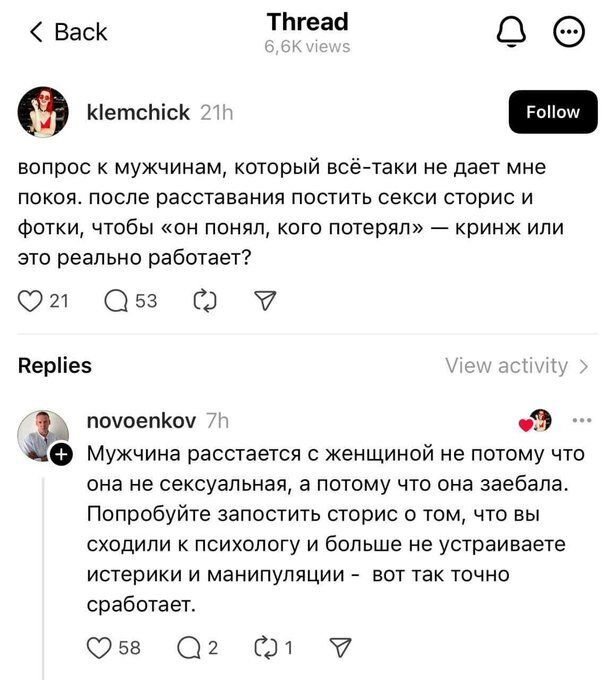615x680 pixels.
Task: Open comments on klemchick post
Action: (115, 299)
